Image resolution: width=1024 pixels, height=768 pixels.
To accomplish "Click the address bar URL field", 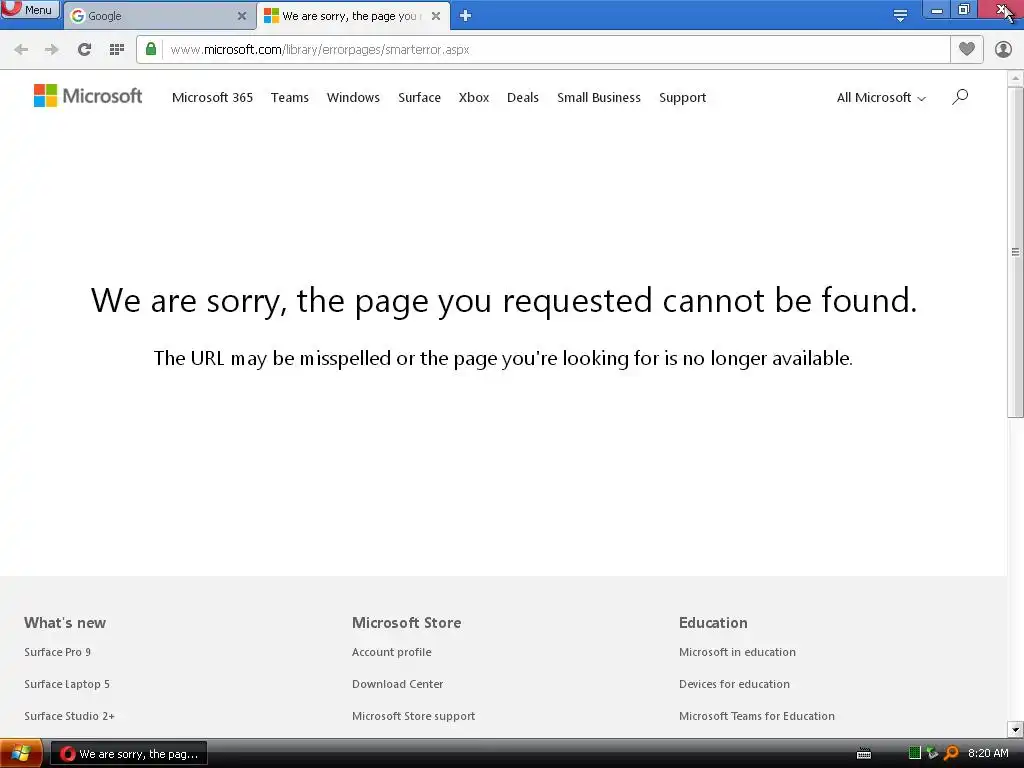I will 555,50.
